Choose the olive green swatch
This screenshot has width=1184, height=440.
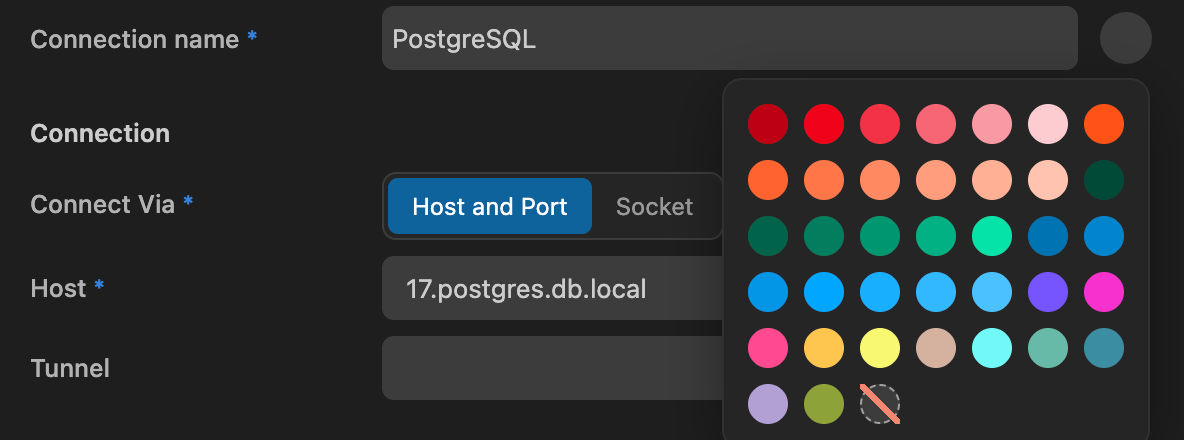point(824,404)
